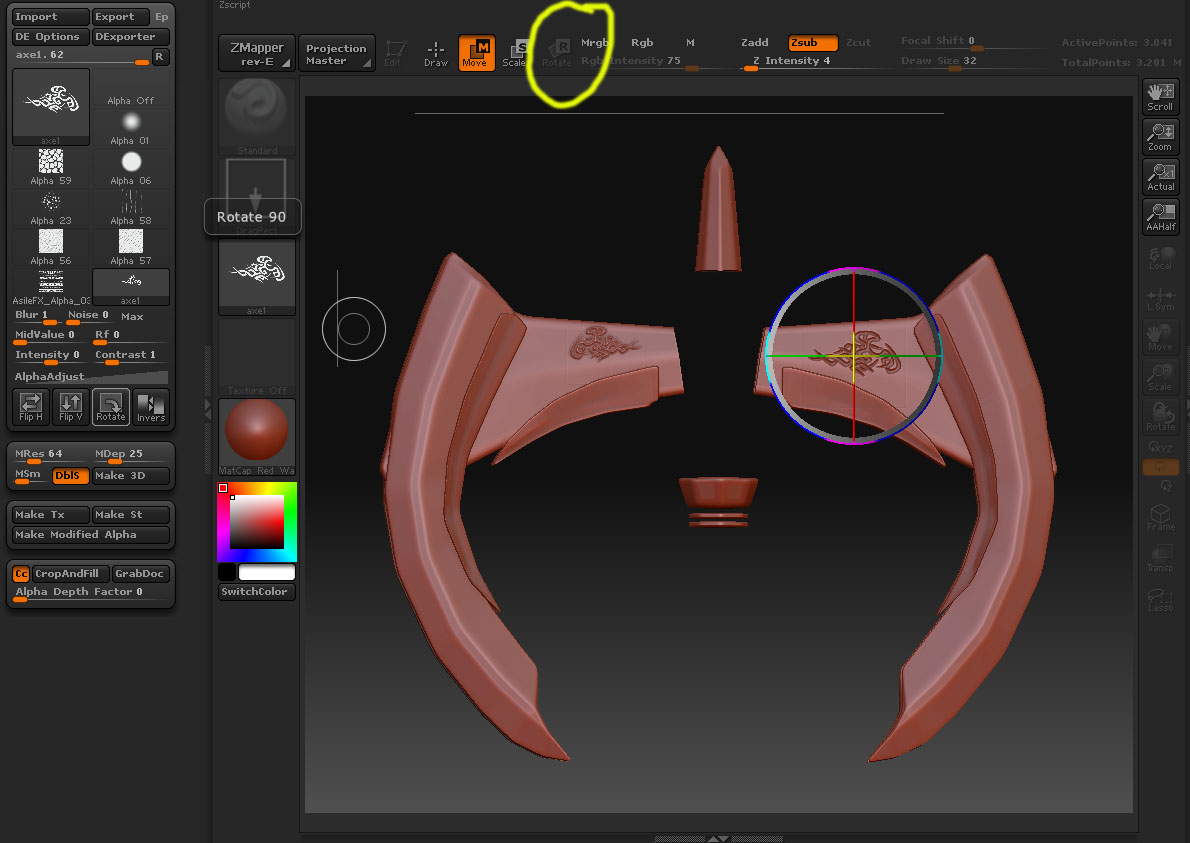The image size is (1190, 843).
Task: Open the ZMapper rev-E plugin
Action: pos(257,53)
